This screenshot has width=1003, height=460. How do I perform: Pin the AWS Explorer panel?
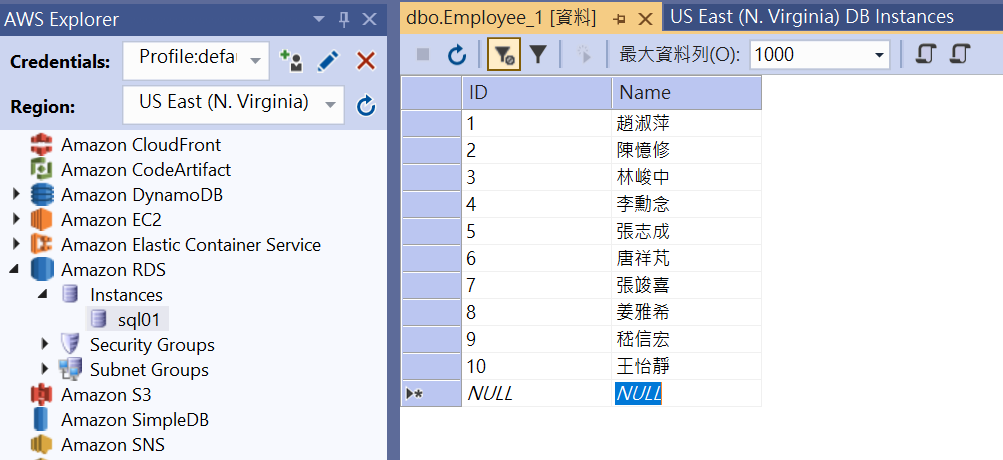tap(344, 20)
